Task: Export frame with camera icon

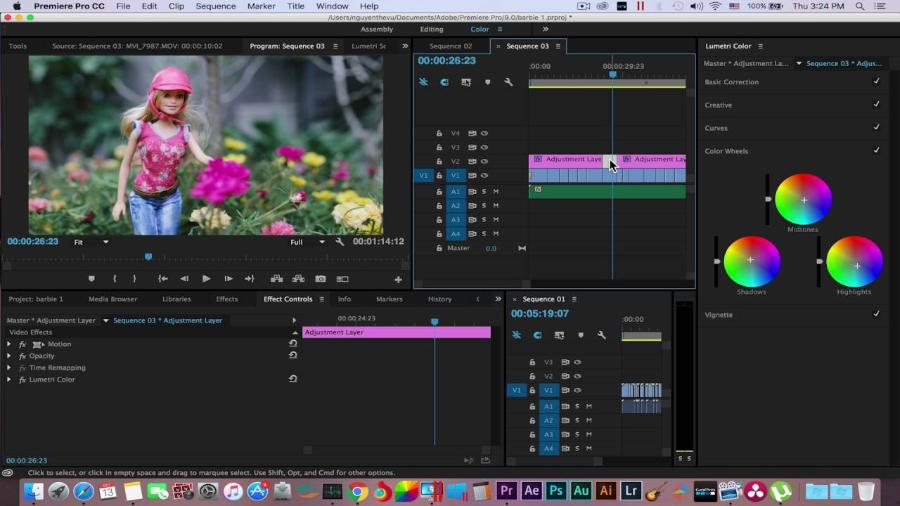Action: point(320,279)
